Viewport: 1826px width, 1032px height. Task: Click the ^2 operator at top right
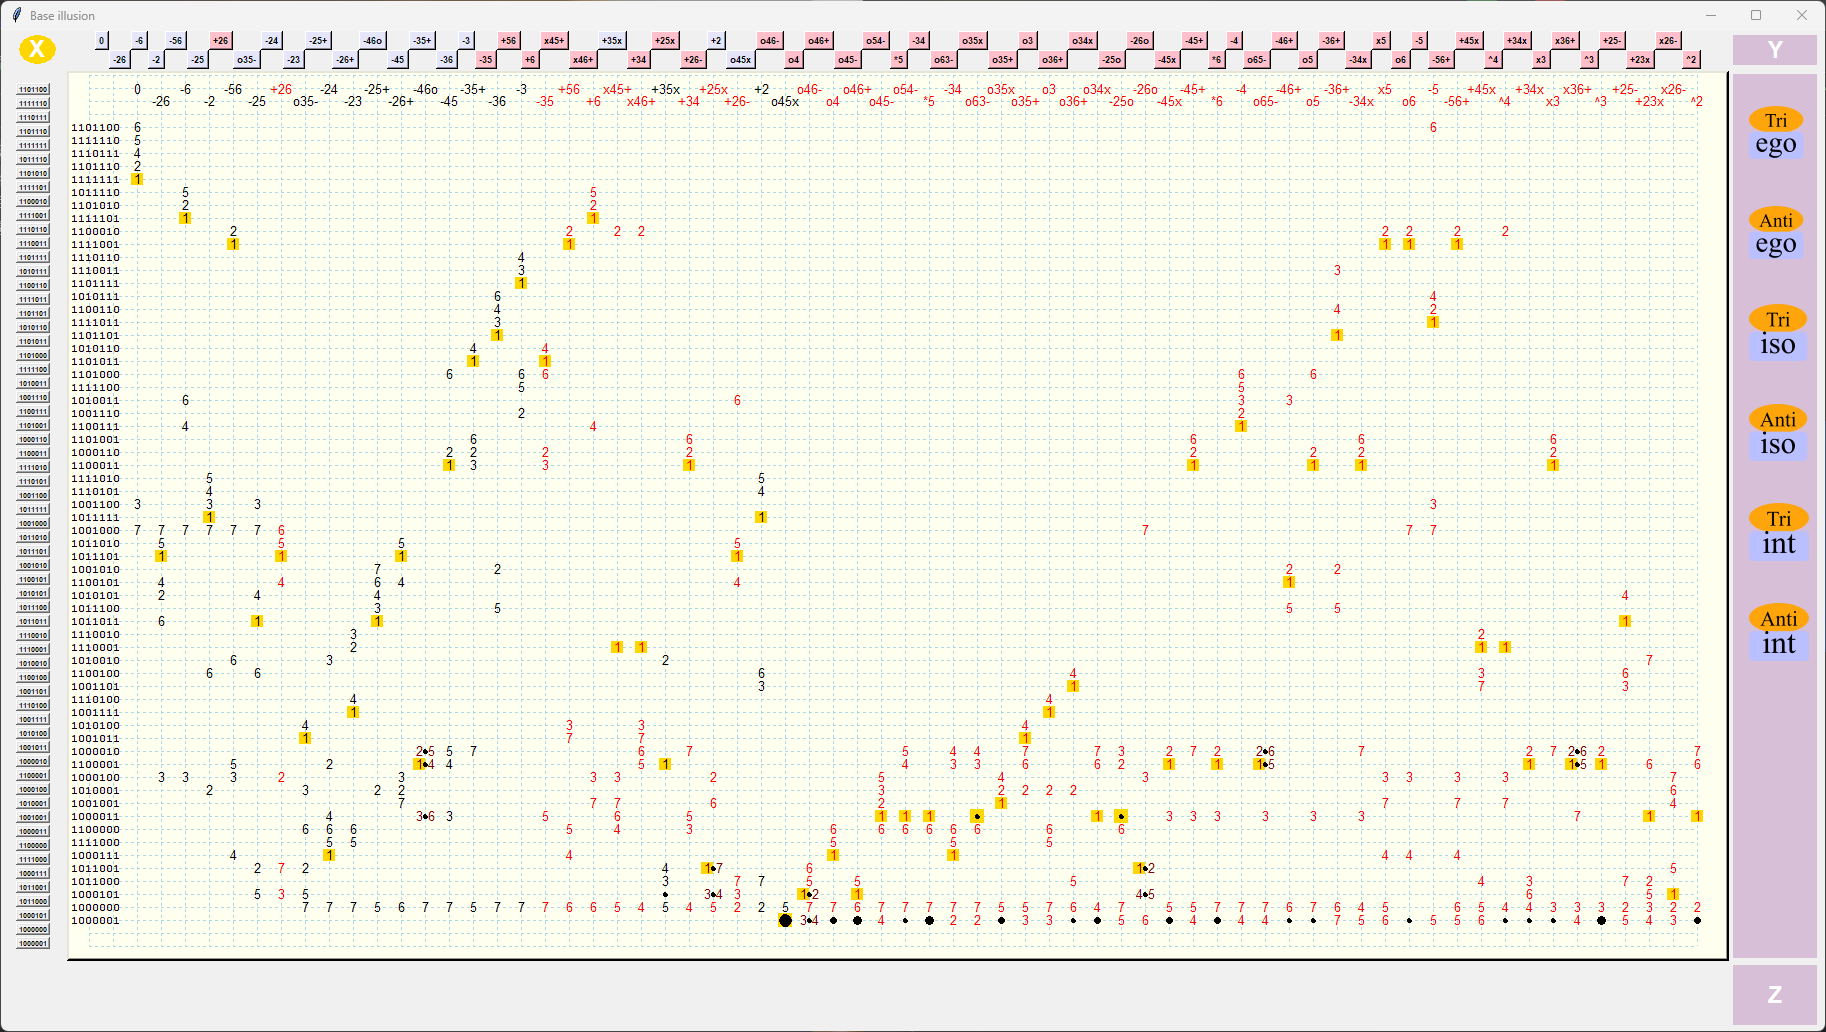(x=1691, y=59)
